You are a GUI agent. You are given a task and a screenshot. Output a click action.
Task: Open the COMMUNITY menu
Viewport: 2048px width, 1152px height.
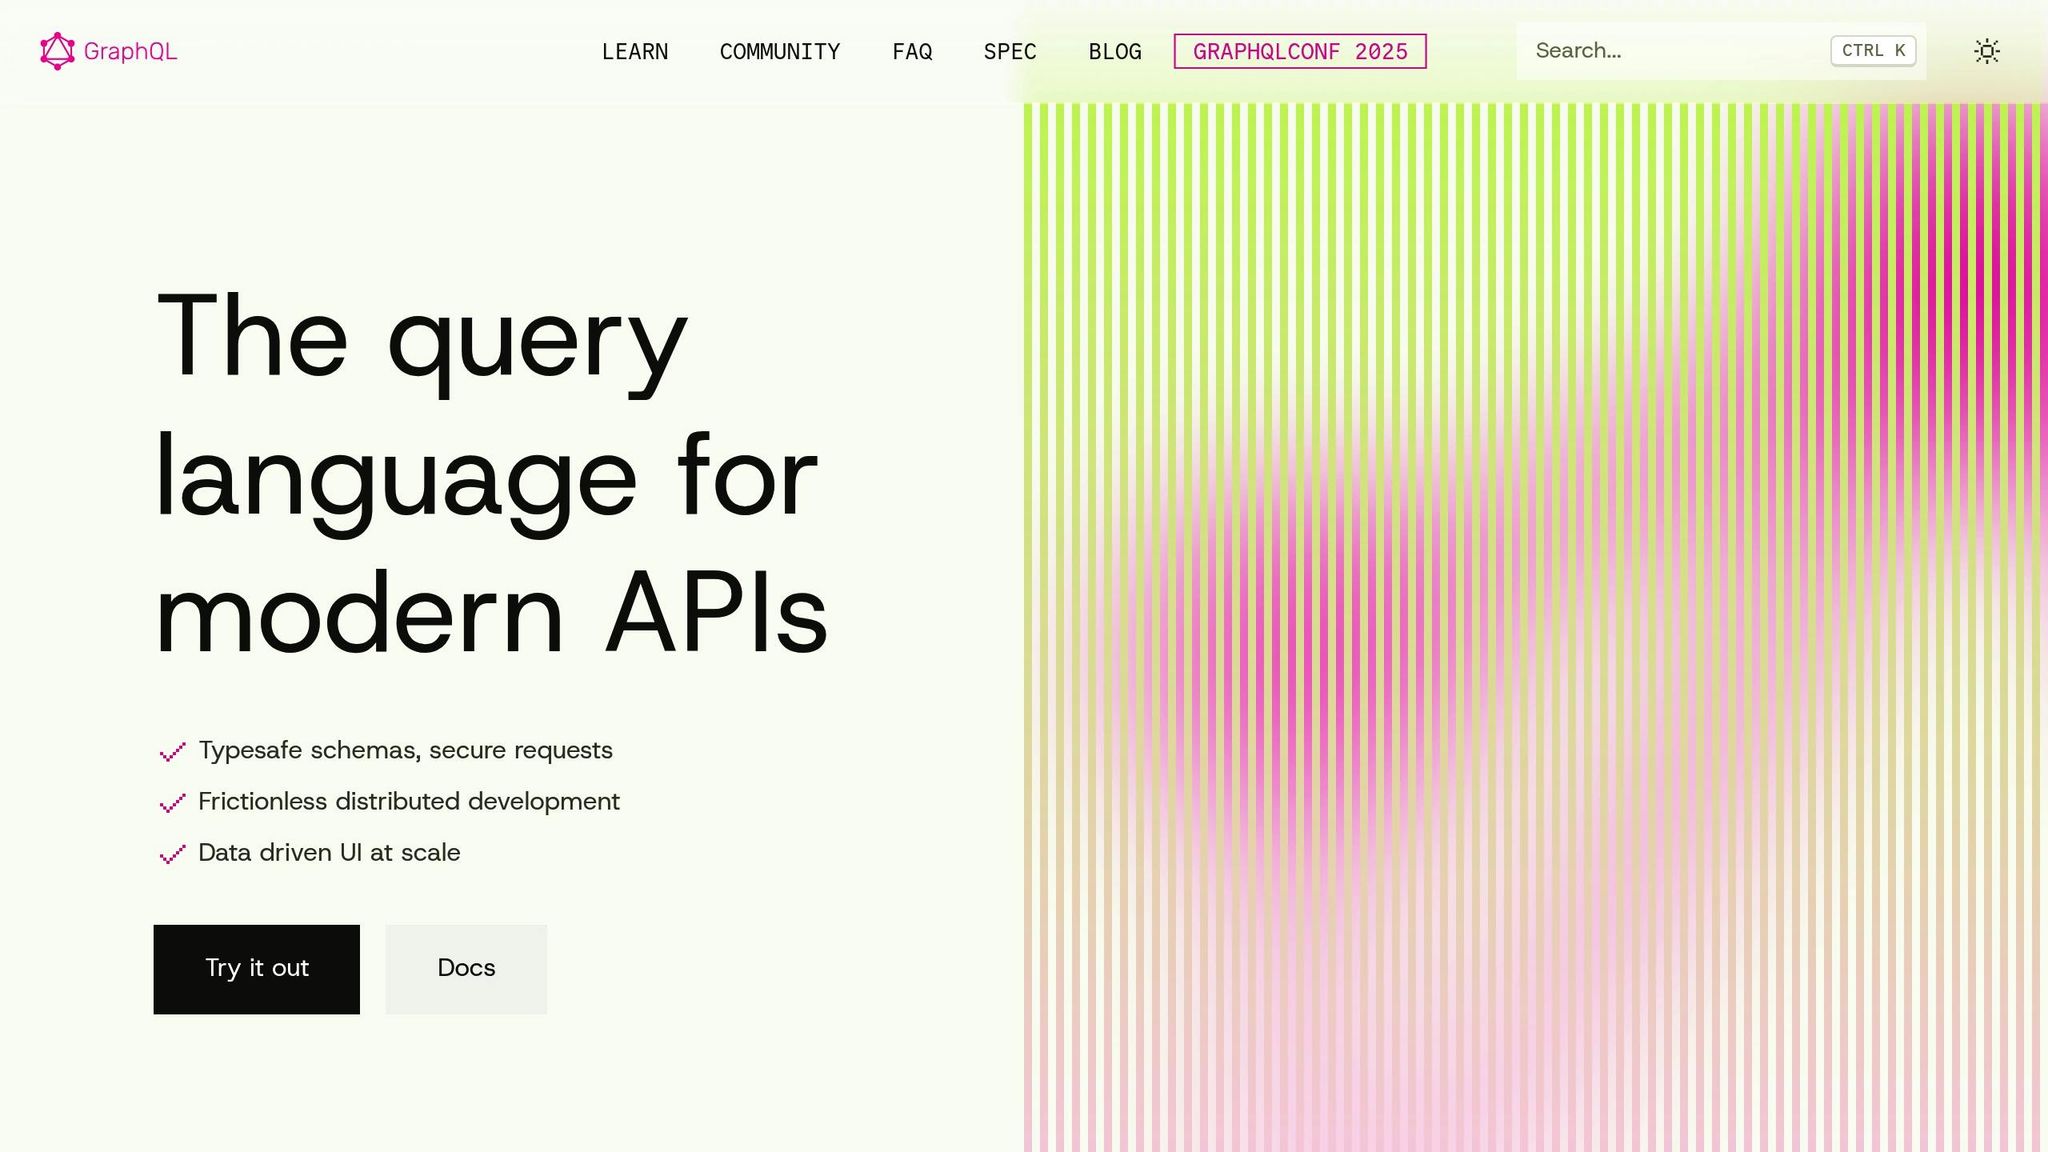click(x=780, y=51)
